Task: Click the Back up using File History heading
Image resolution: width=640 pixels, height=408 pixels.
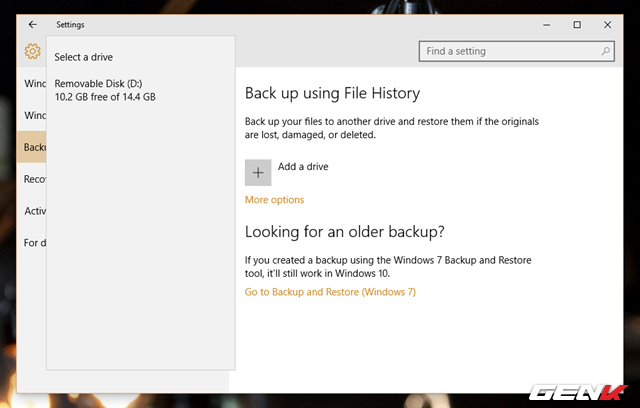Action: [x=332, y=93]
